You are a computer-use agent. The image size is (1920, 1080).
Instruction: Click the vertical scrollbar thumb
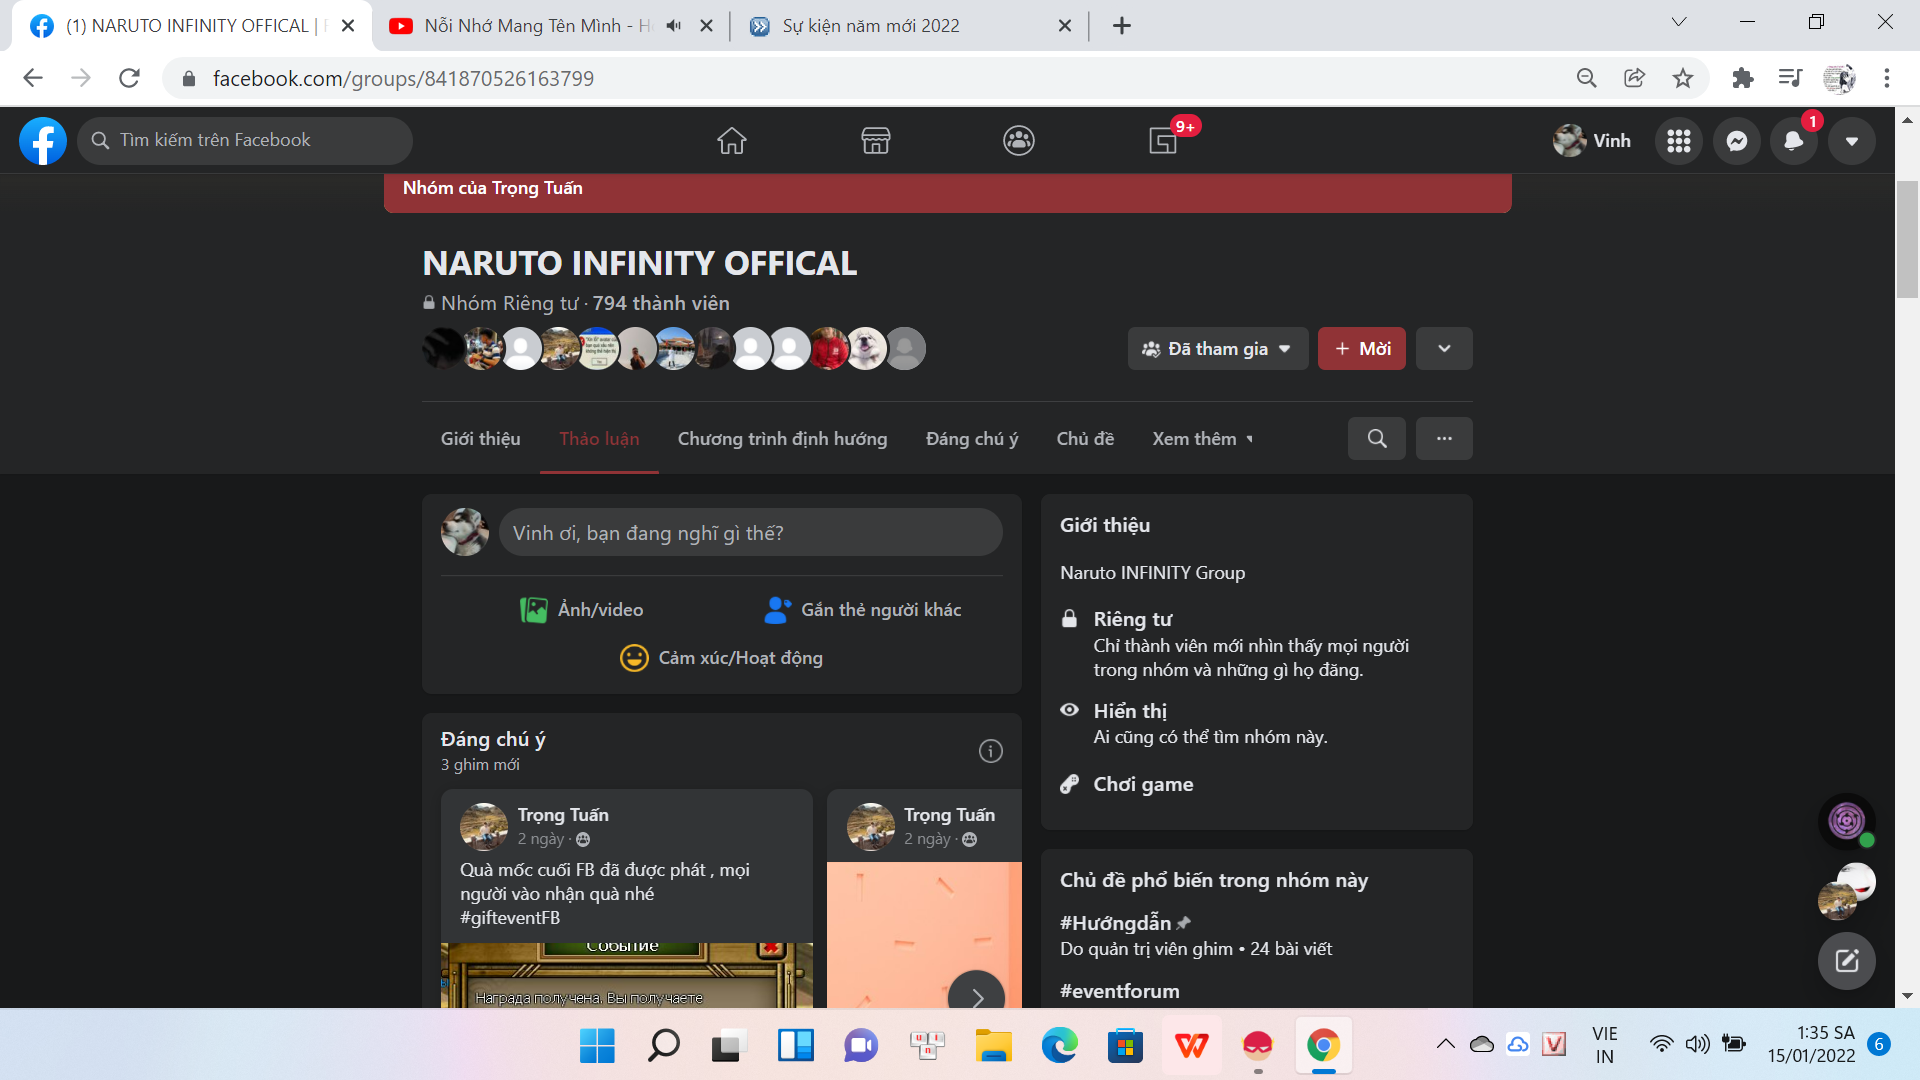click(1907, 239)
